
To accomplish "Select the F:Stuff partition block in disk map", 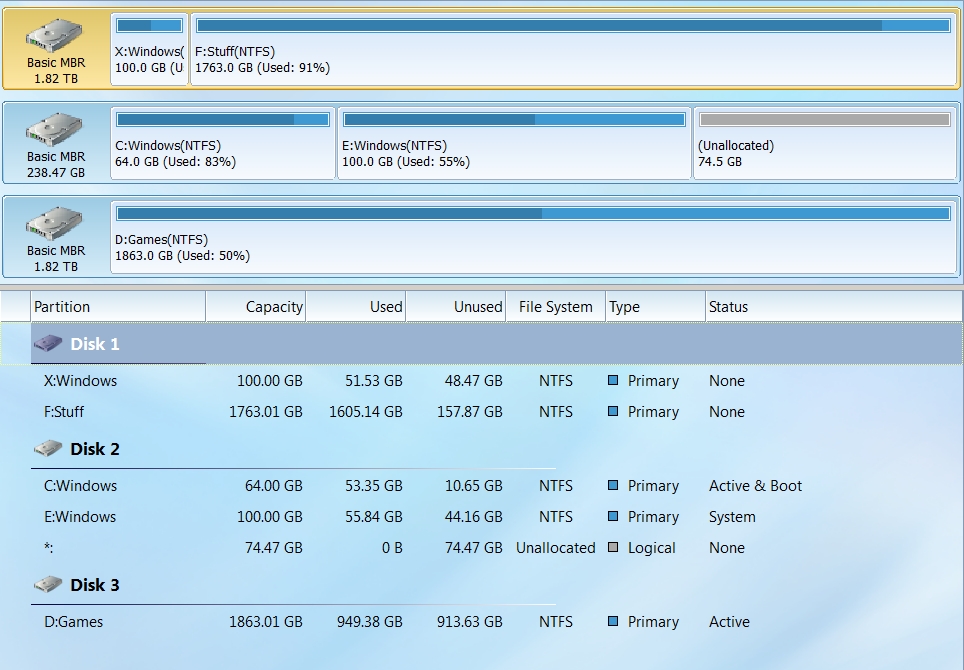I will 574,50.
